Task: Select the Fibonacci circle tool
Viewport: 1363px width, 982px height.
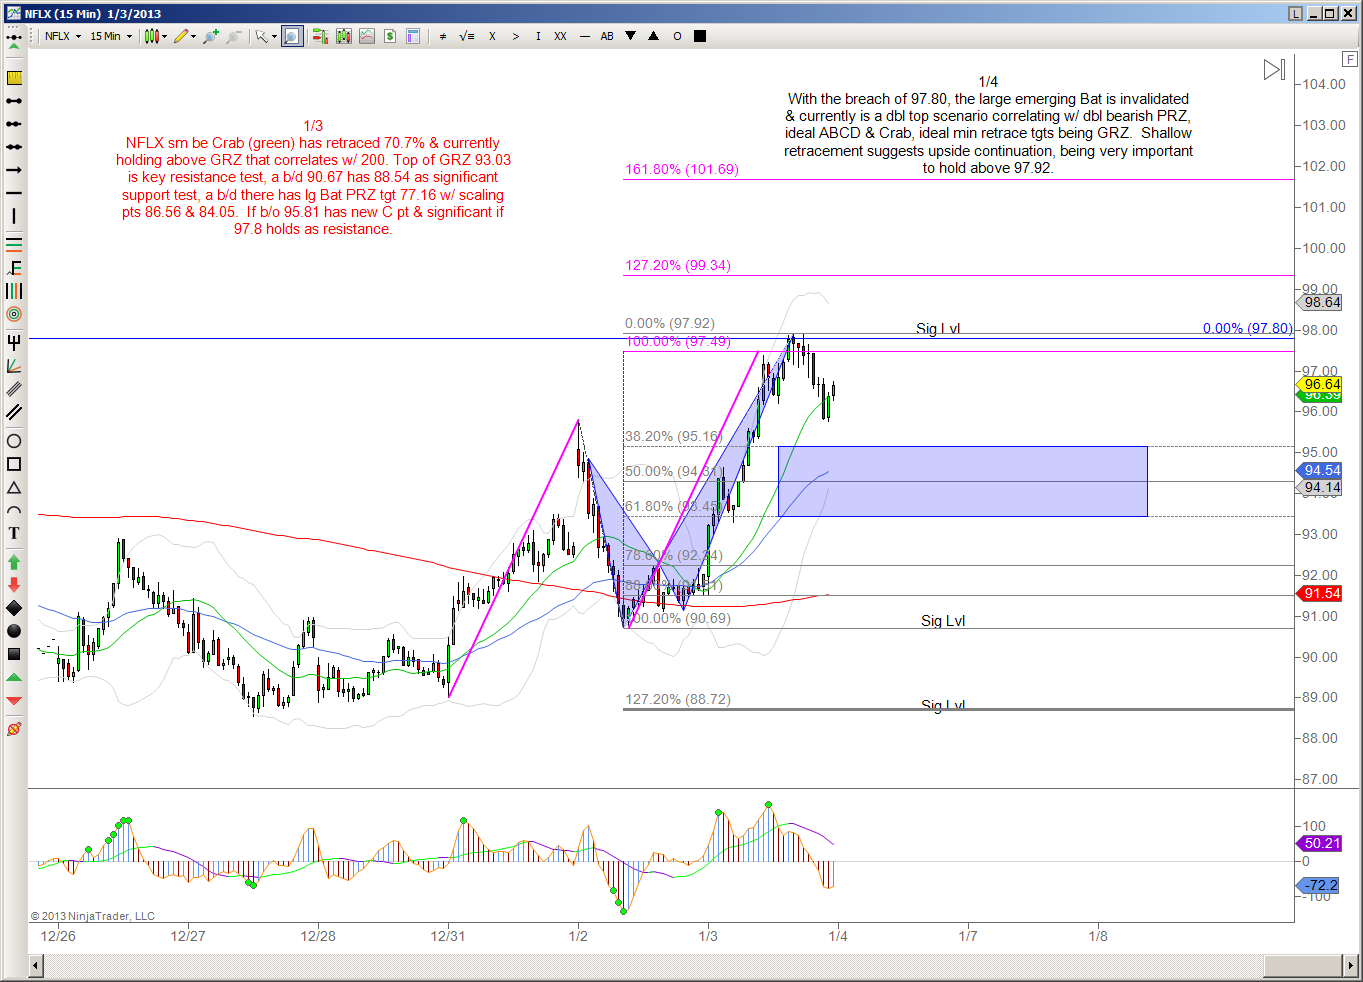Action: [x=14, y=314]
